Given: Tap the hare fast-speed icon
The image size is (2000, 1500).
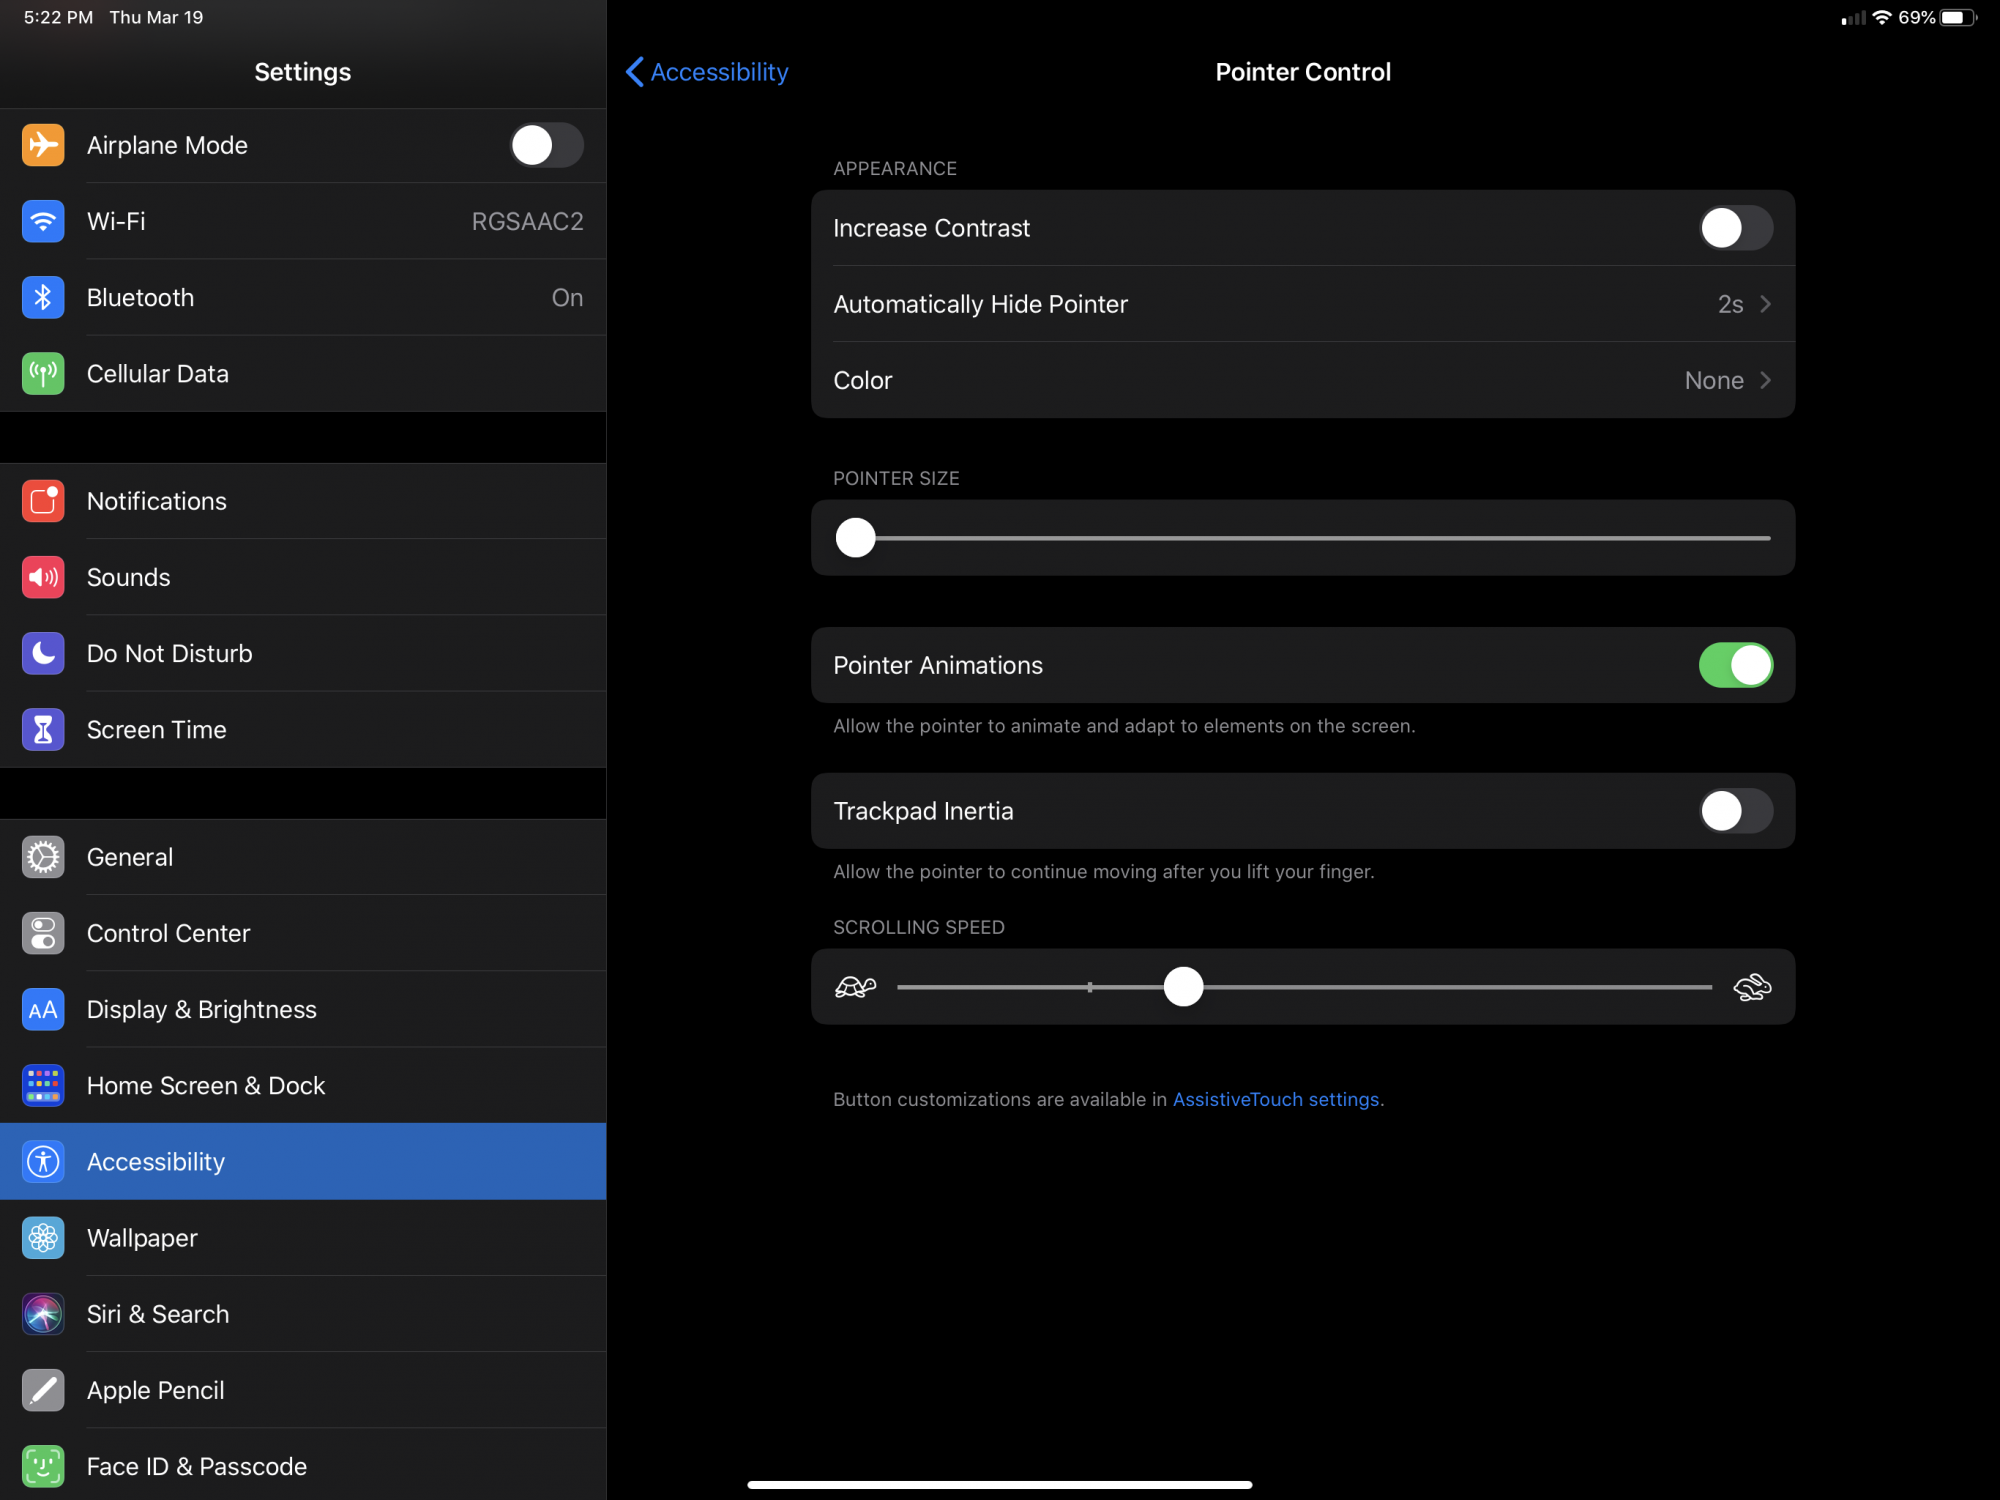Looking at the screenshot, I should tap(1752, 987).
